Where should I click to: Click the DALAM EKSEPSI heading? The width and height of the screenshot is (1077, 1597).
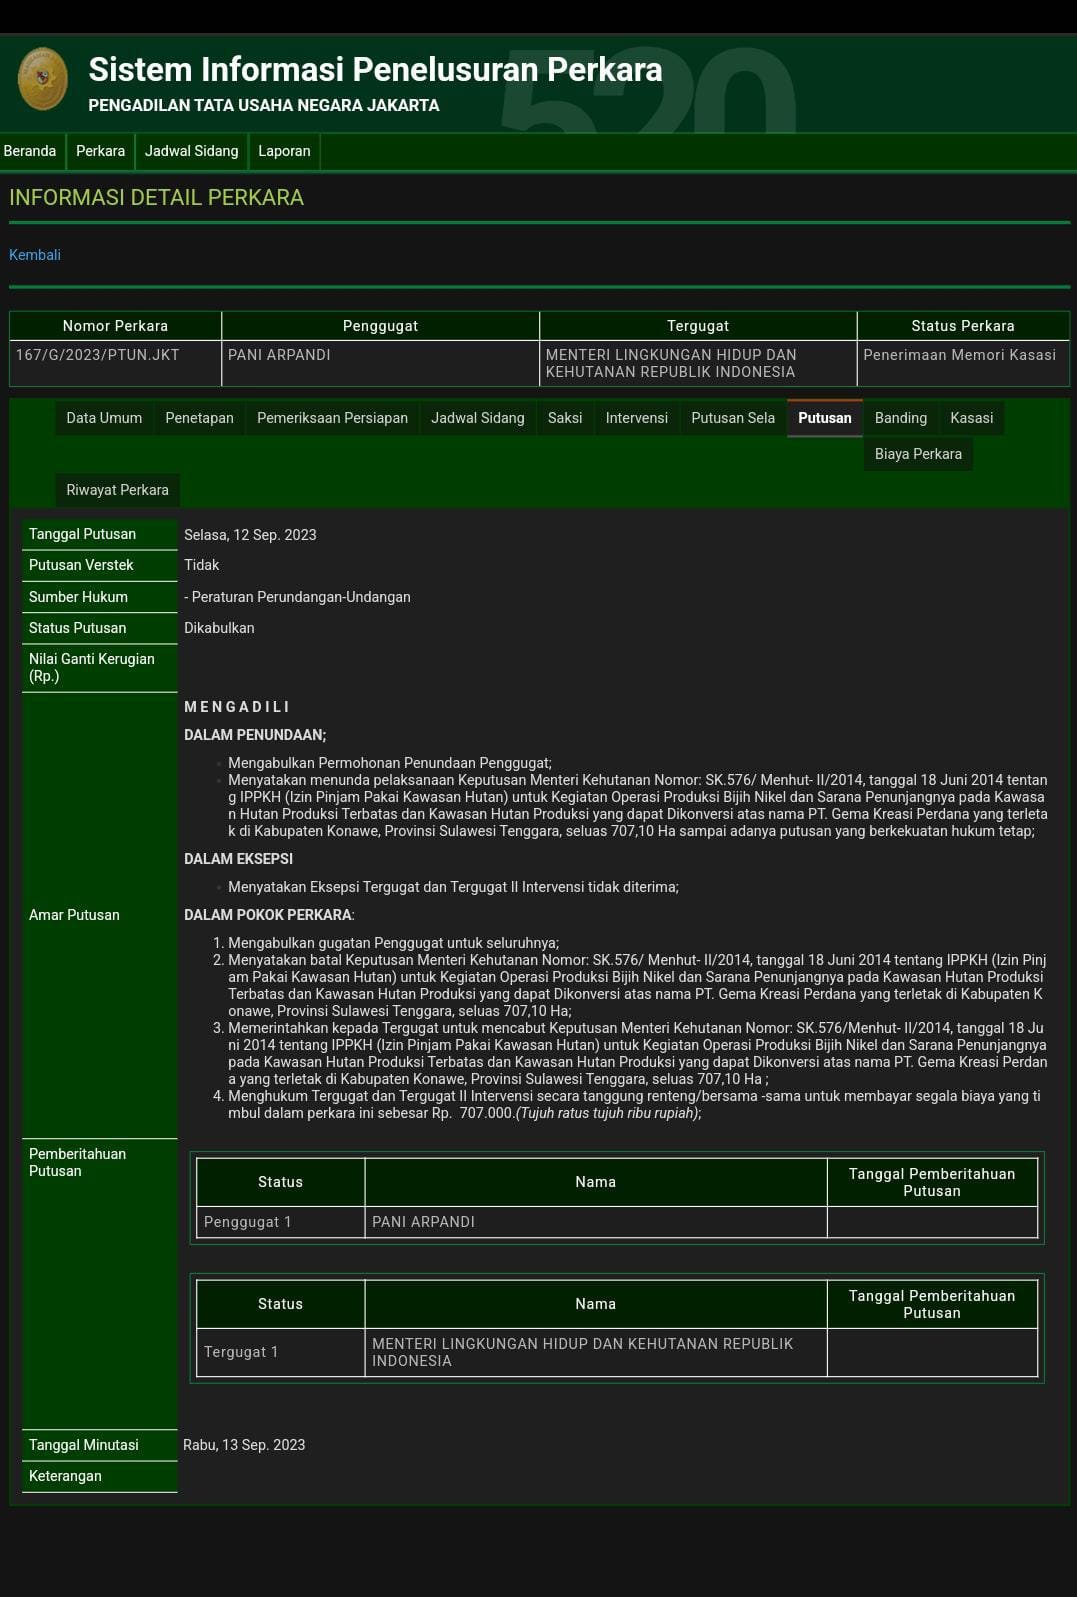(x=238, y=859)
